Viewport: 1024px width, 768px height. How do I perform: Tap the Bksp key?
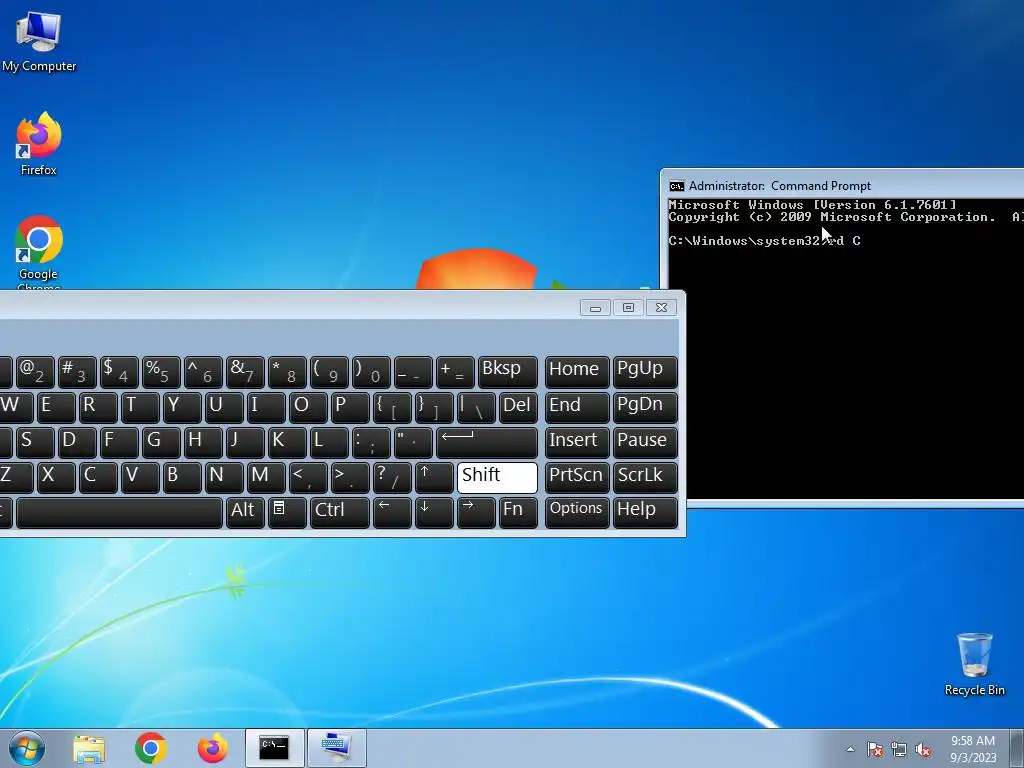(x=507, y=372)
